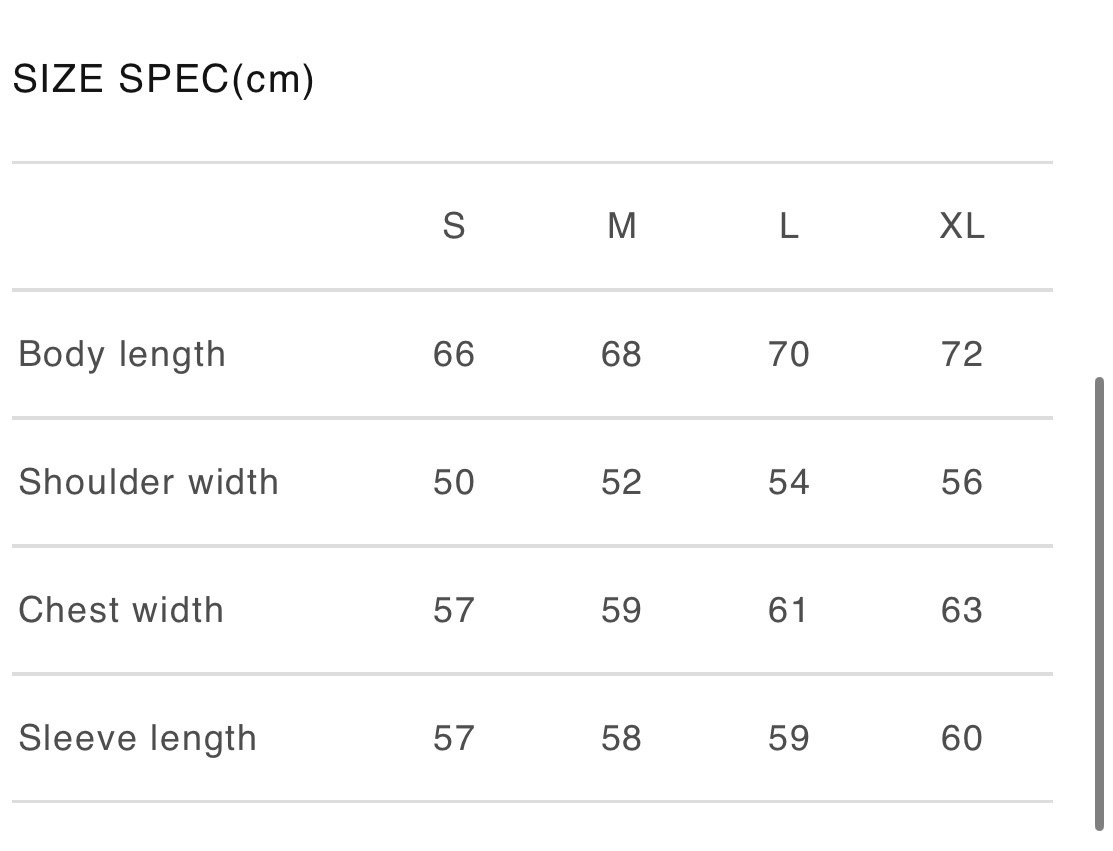Select the M size column header
The height and width of the screenshot is (851, 1113).
pos(622,227)
